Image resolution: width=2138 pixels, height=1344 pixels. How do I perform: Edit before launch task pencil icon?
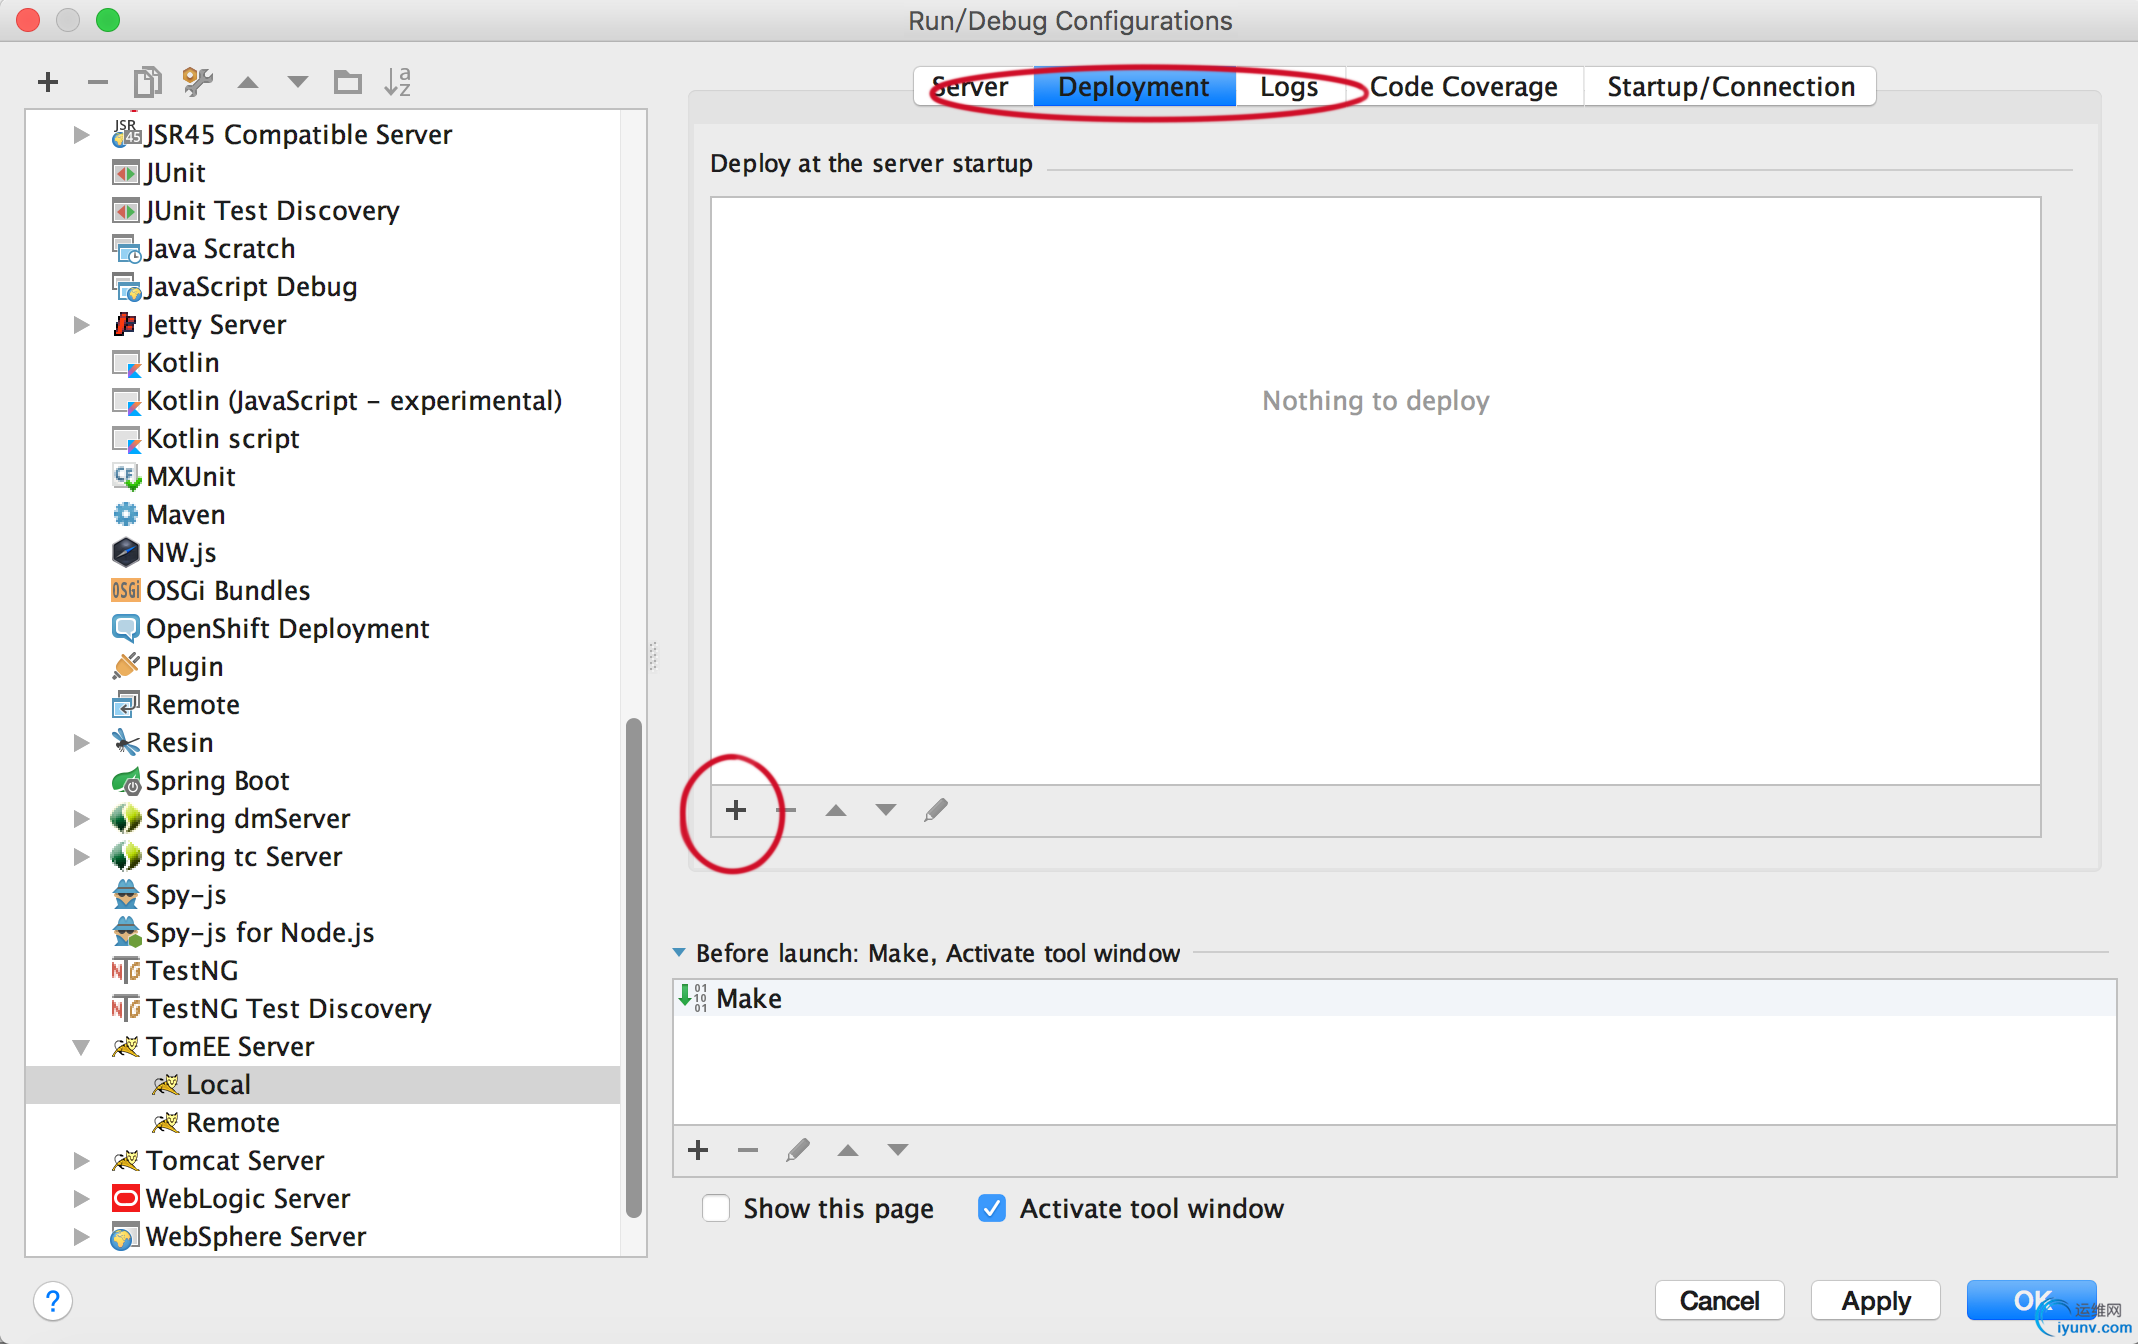[x=798, y=1150]
